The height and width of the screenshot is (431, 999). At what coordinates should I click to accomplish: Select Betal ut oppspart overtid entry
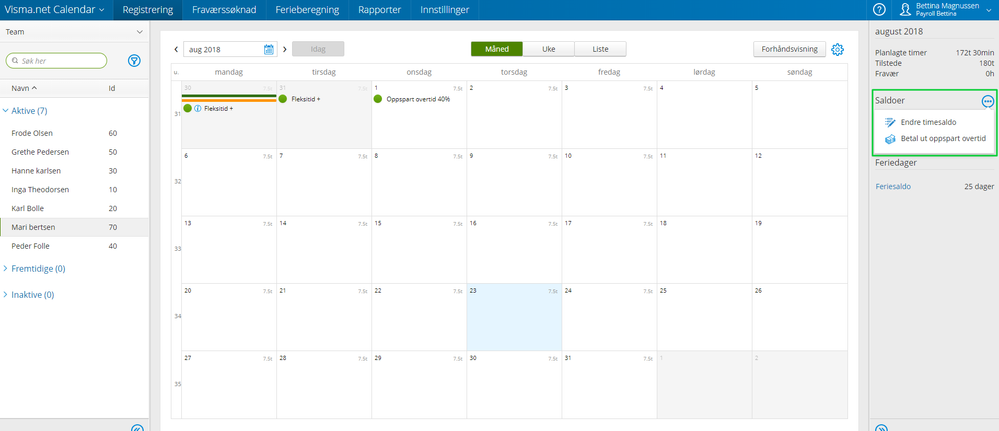tap(944, 138)
